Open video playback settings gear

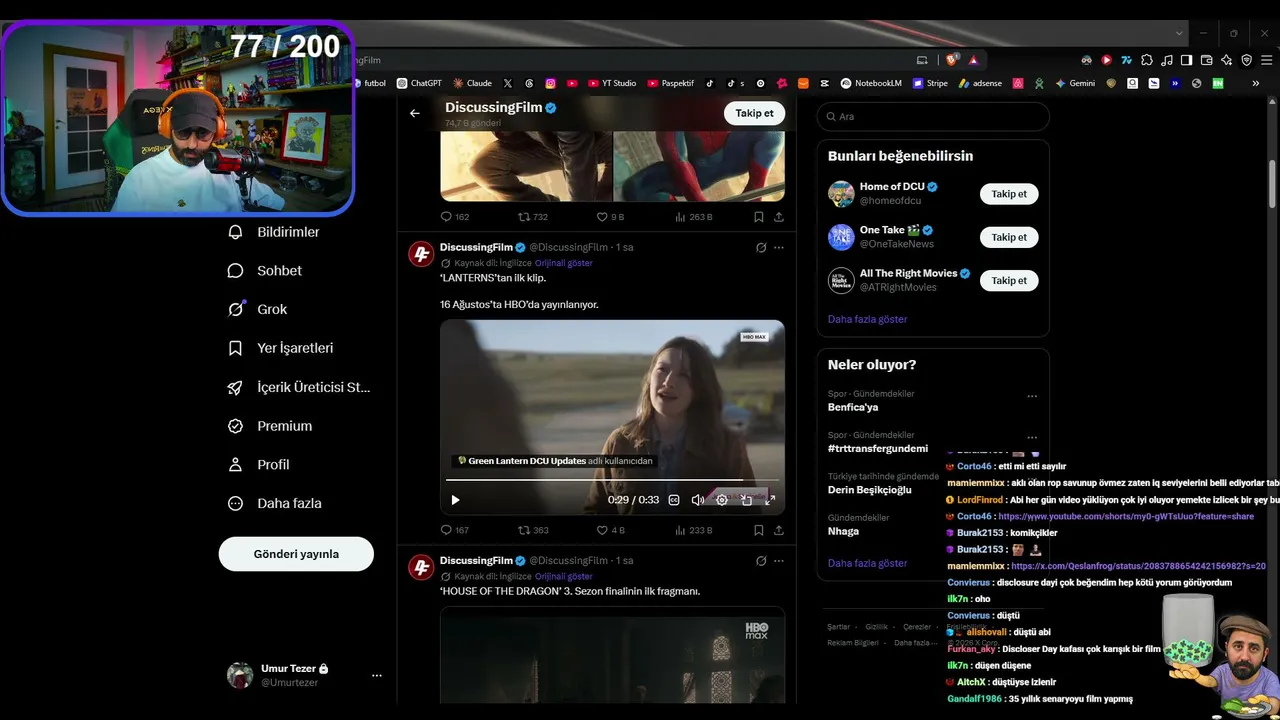tap(722, 500)
